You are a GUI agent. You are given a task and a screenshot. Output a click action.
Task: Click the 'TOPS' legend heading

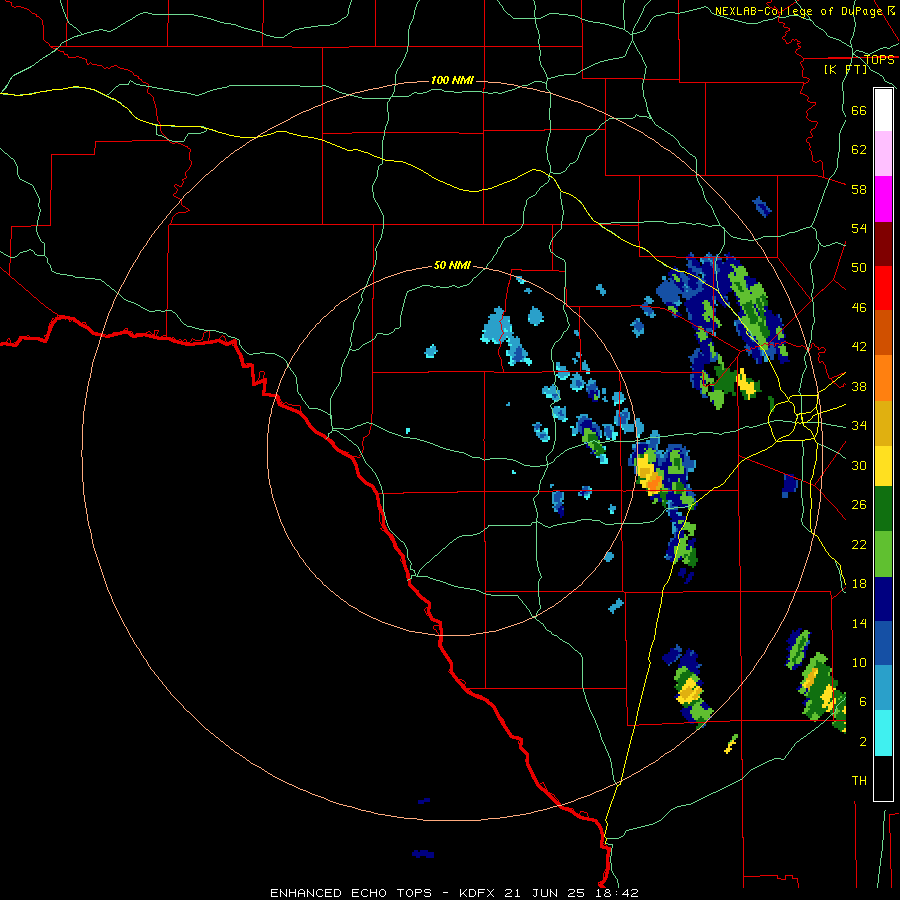(879, 59)
